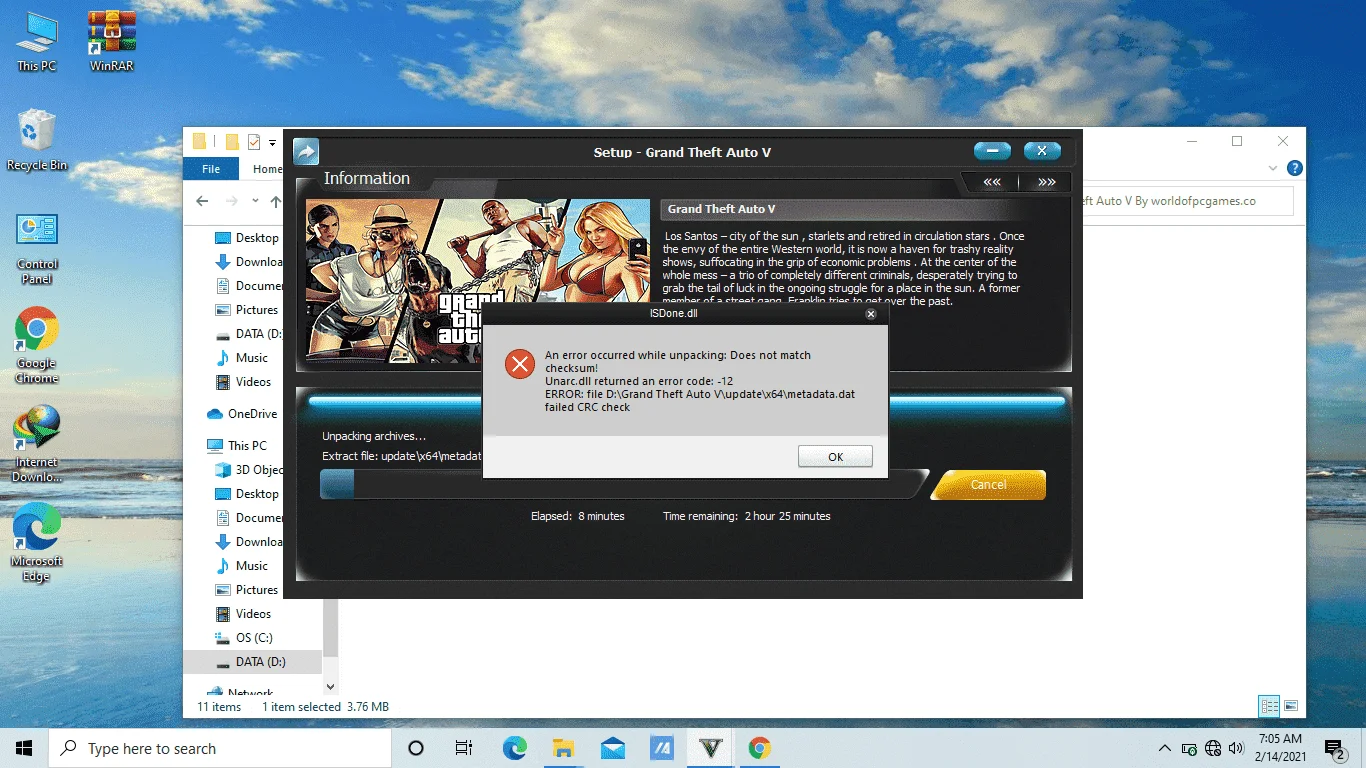
Task: Open the File tab in File Explorer
Action: pyautogui.click(x=211, y=169)
